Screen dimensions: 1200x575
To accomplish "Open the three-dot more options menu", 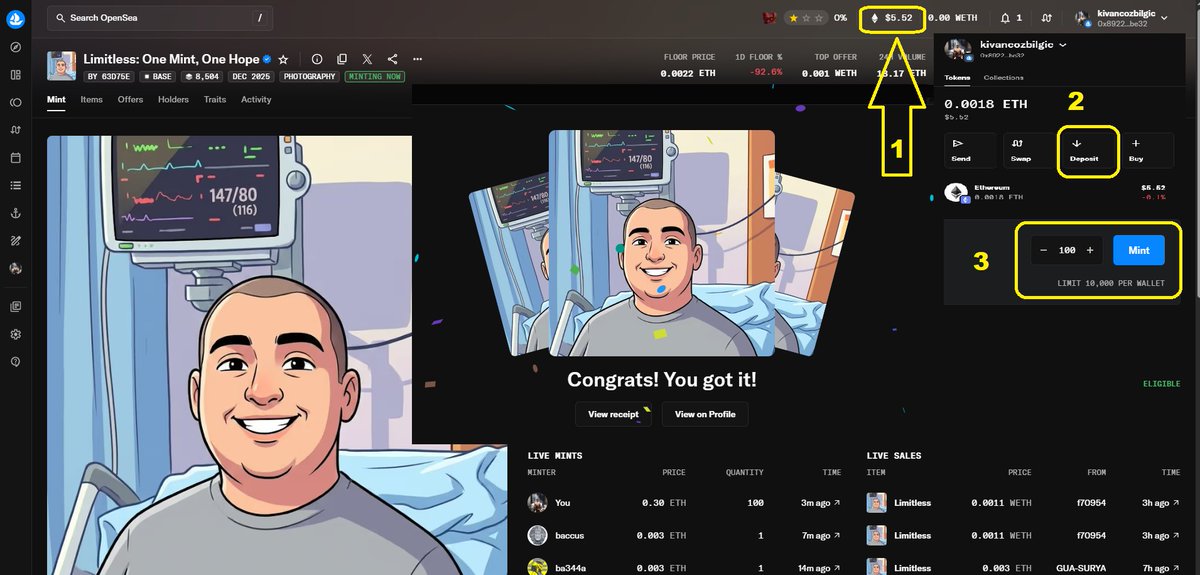I will pyautogui.click(x=418, y=60).
